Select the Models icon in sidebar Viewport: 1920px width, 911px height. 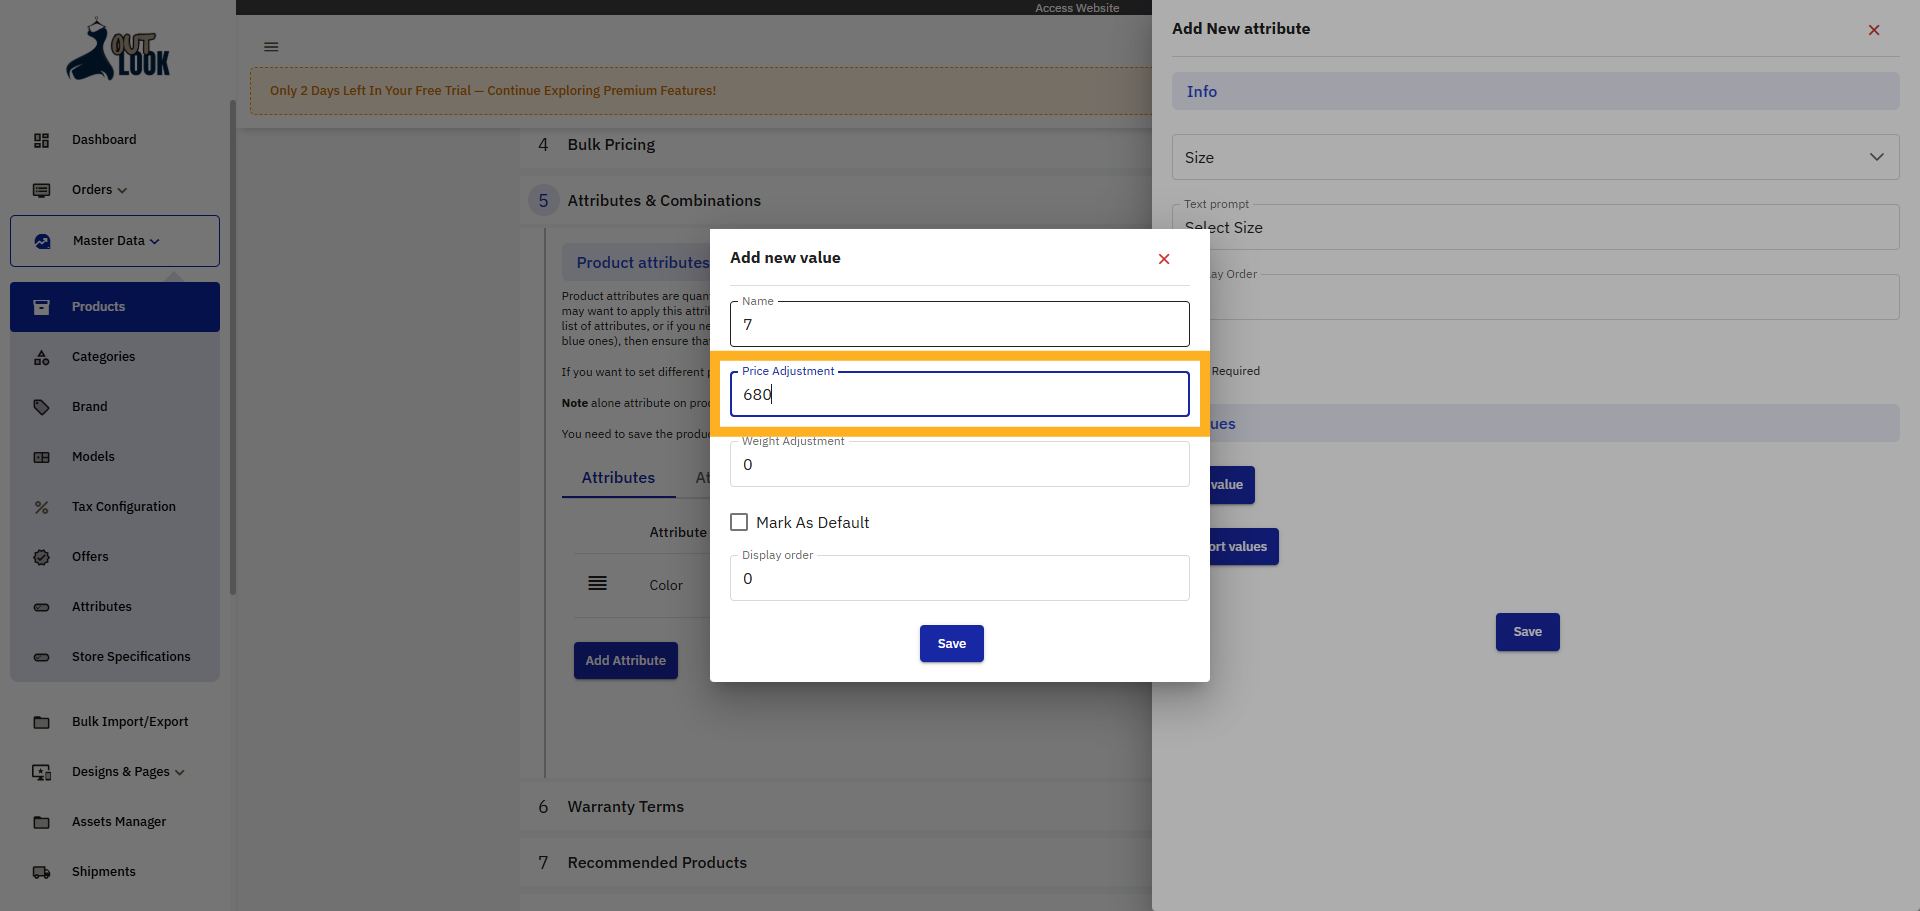(x=41, y=457)
